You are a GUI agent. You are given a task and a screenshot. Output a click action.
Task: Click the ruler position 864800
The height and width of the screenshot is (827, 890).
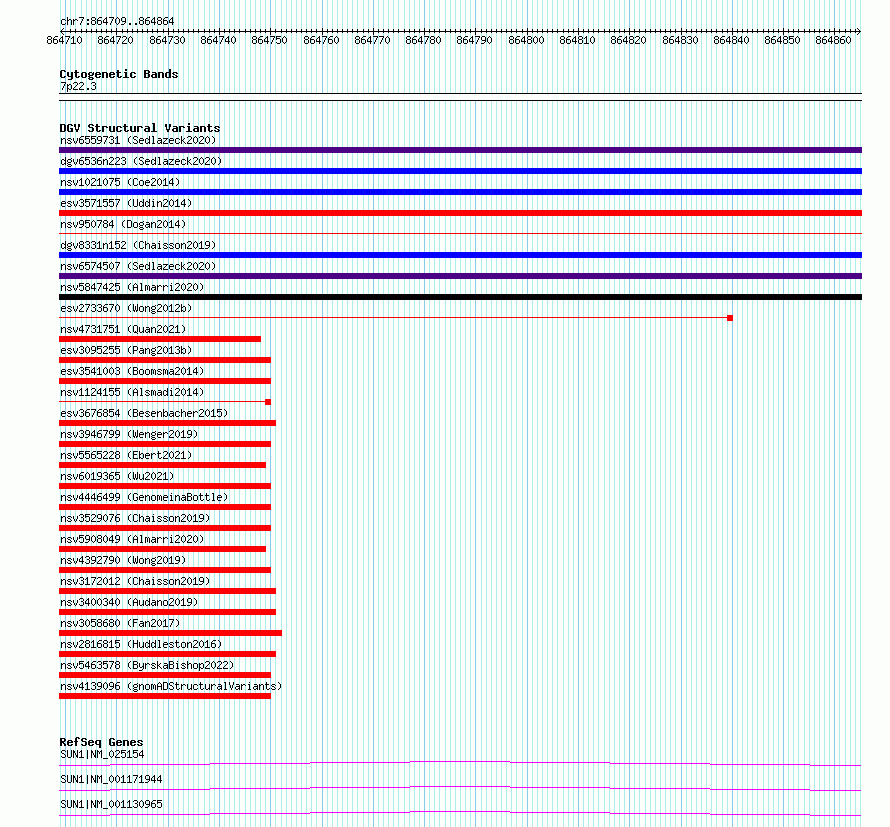coord(526,40)
